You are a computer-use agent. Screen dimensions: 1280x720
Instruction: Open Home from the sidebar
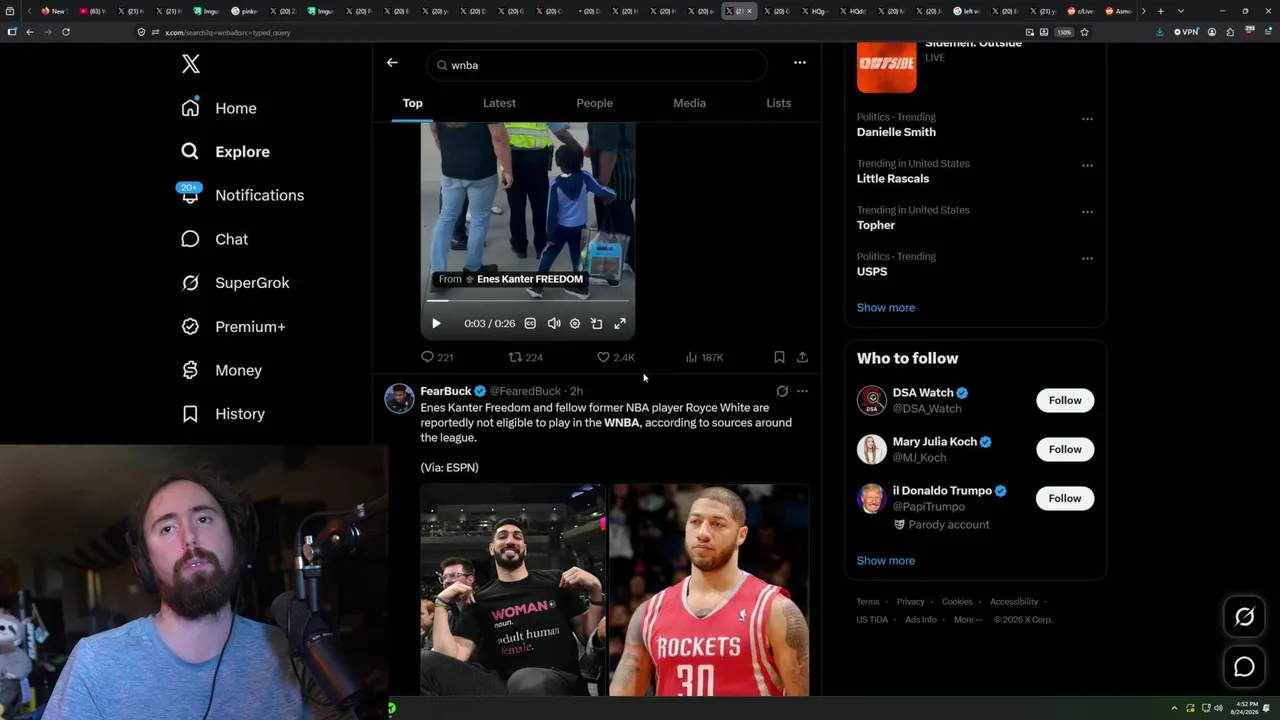point(219,108)
